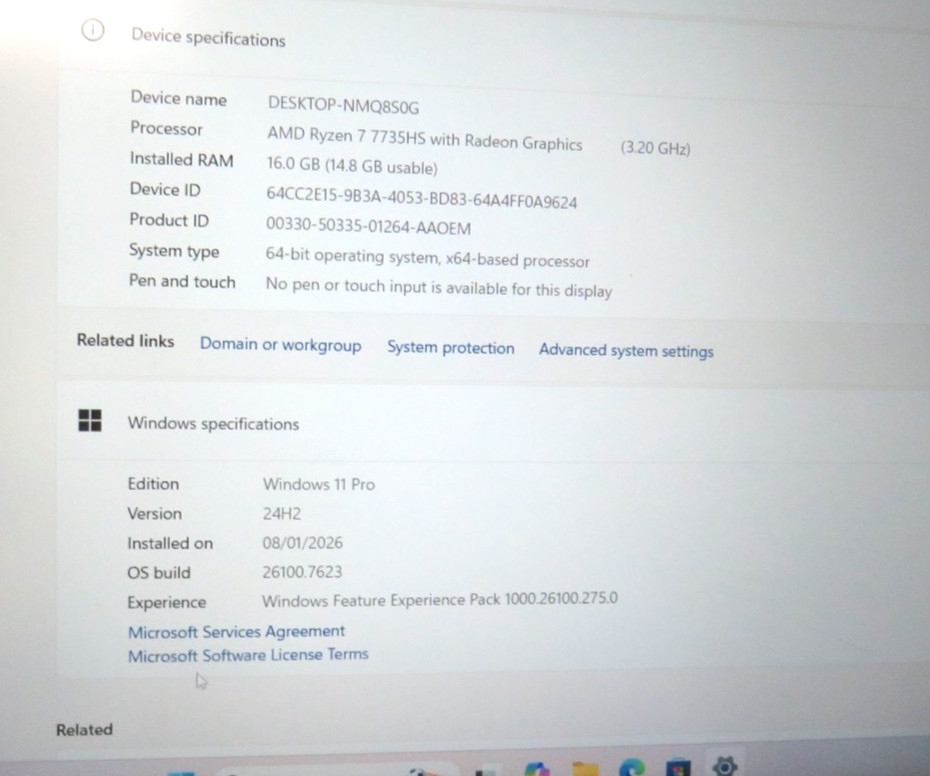This screenshot has height=776, width=930.
Task: Click the Version label
Action: point(155,513)
